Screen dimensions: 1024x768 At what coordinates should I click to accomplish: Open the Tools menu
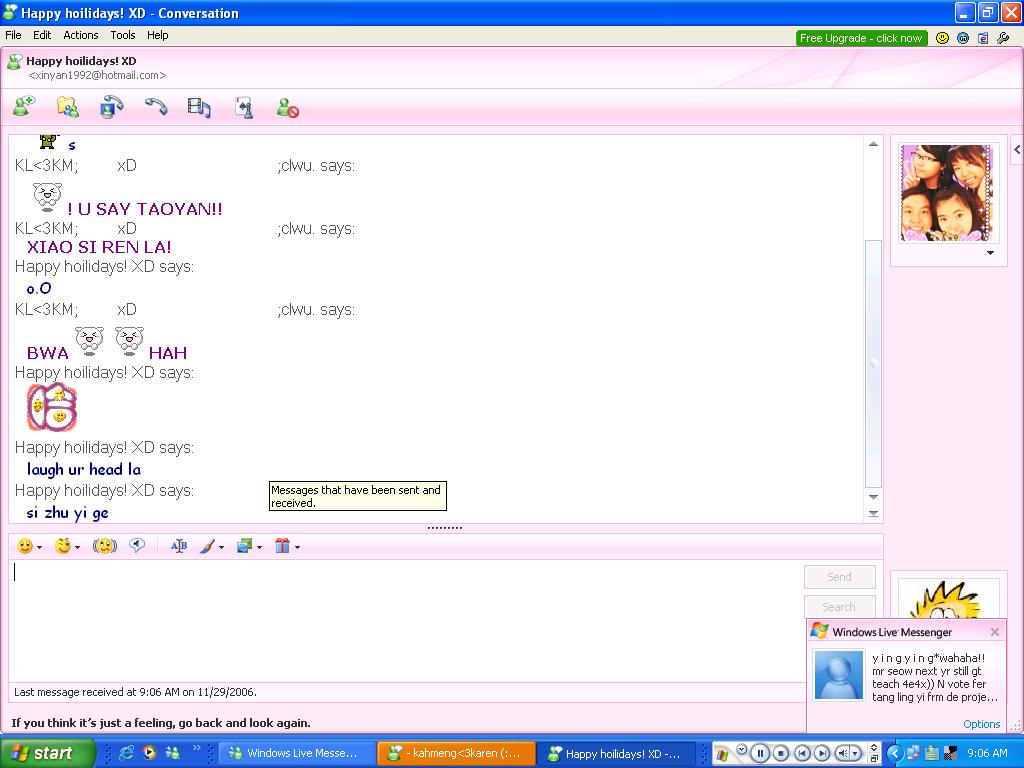click(123, 35)
